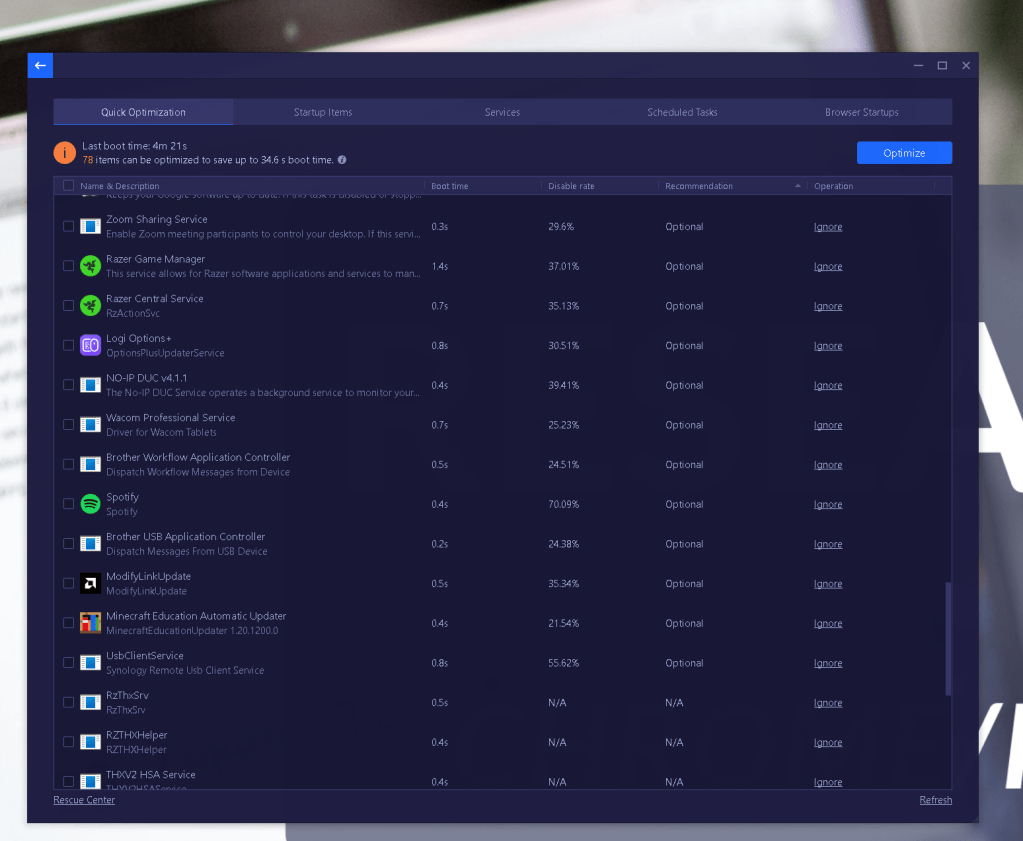Click Optional recommendation for NO-IP DUC
The width and height of the screenshot is (1023, 841).
pyautogui.click(x=684, y=385)
